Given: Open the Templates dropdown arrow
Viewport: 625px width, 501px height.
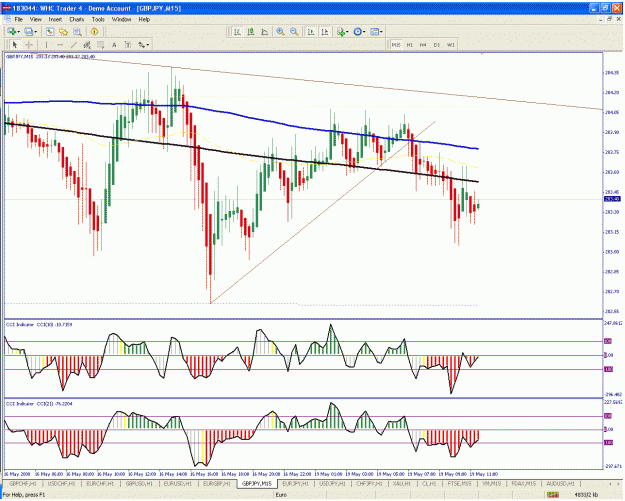Looking at the screenshot, I should tap(381, 32).
